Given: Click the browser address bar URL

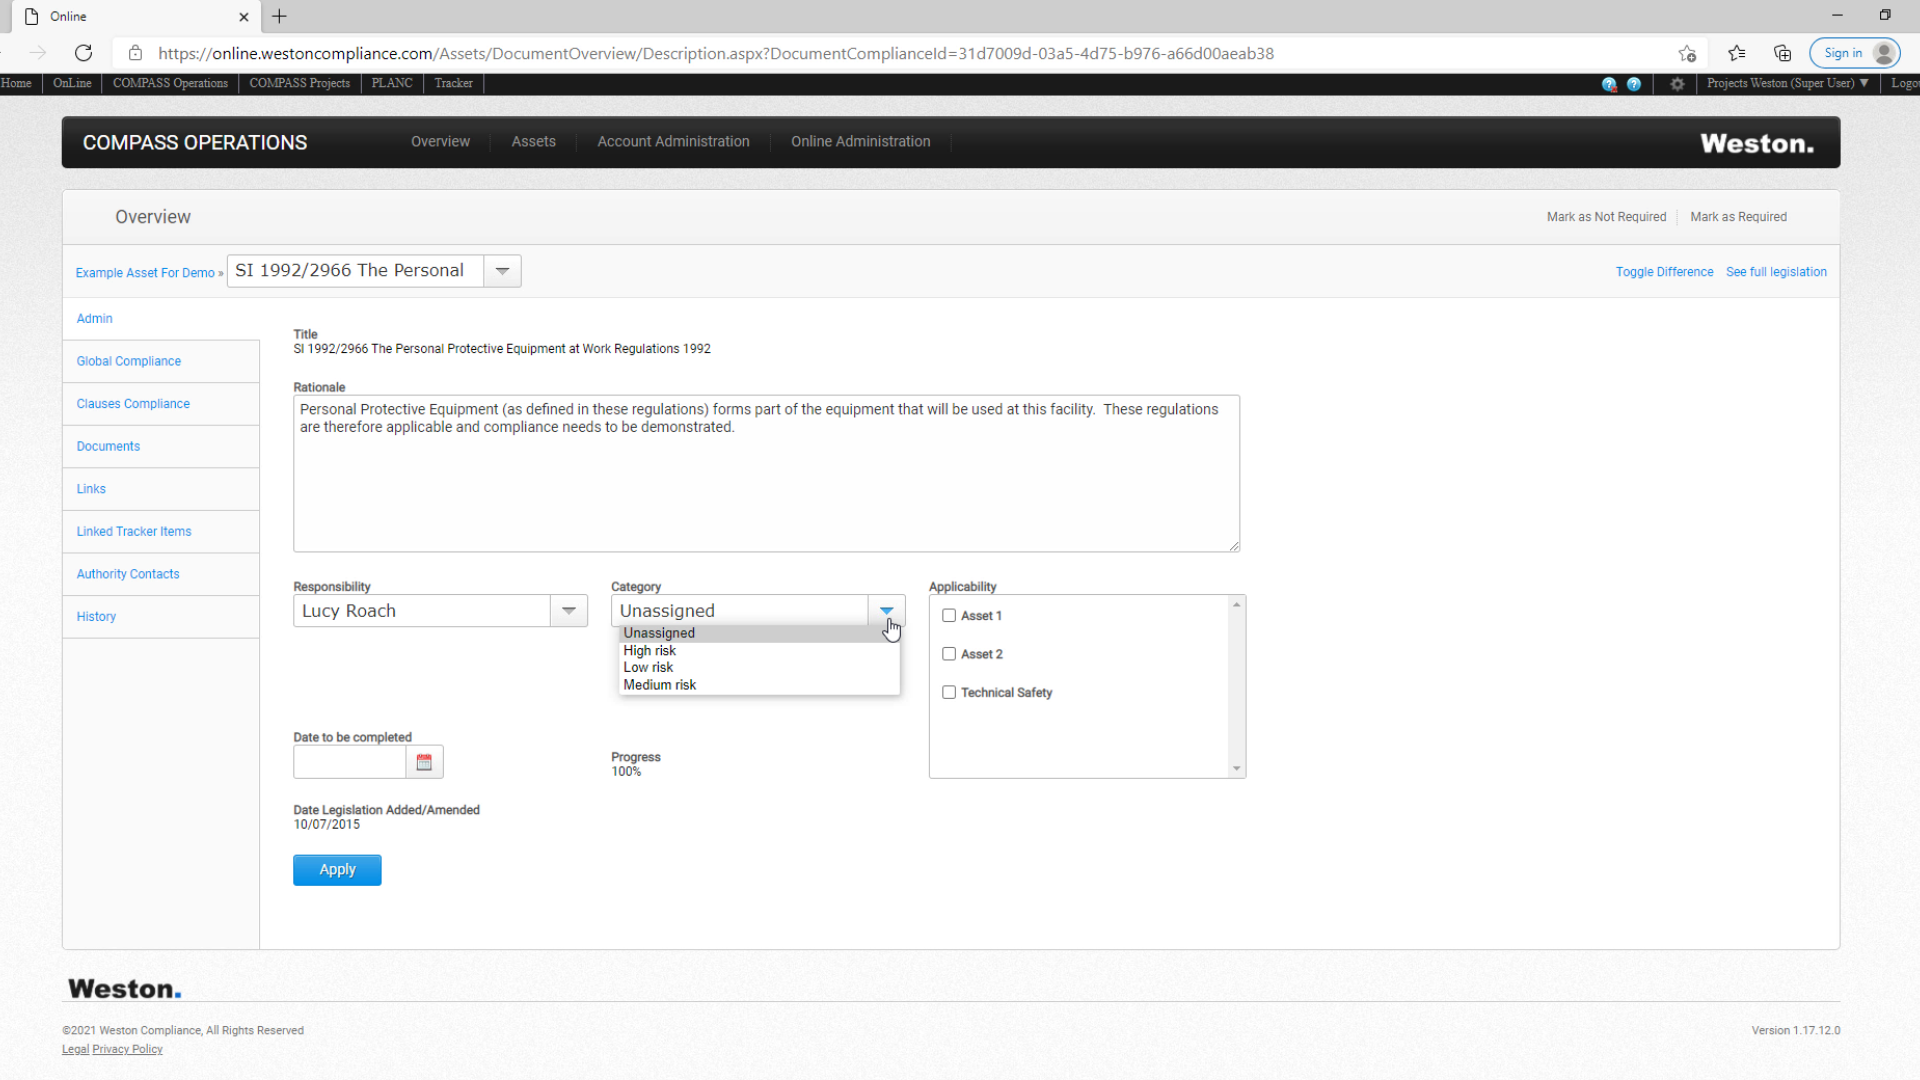Looking at the screenshot, I should 716,53.
